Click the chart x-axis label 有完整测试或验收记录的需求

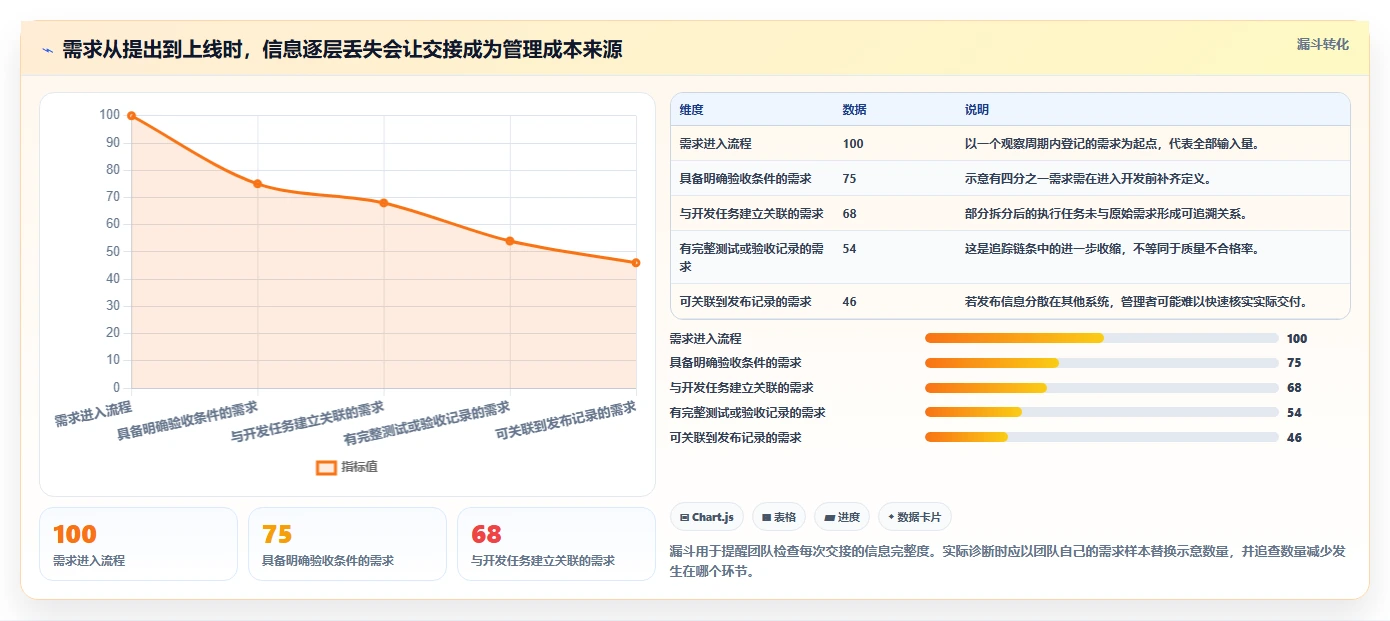click(x=427, y=423)
